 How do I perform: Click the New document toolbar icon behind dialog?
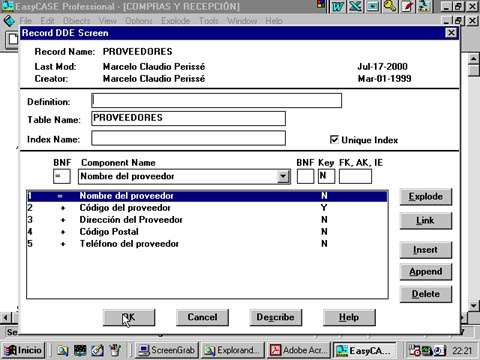click(x=13, y=39)
